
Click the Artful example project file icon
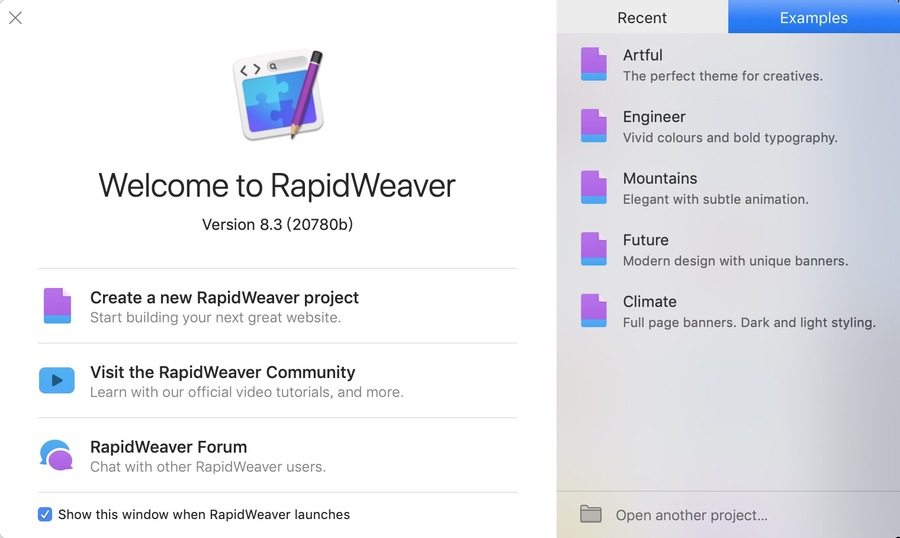594,64
